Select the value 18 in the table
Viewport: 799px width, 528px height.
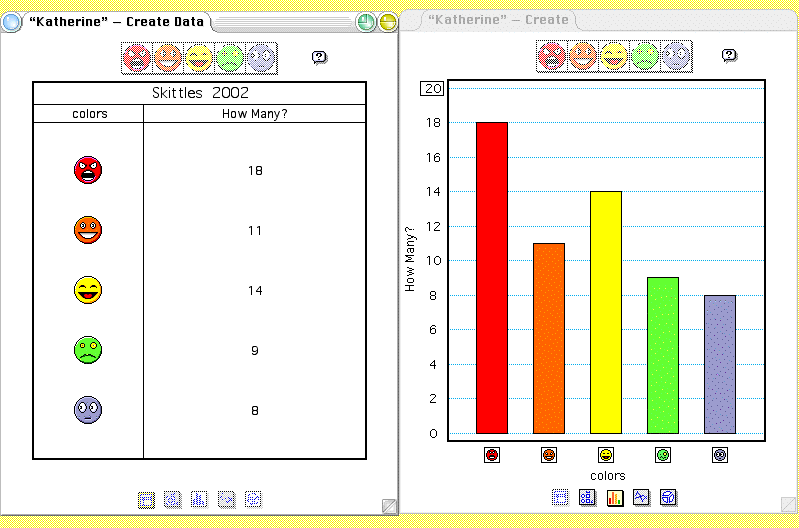click(x=255, y=171)
